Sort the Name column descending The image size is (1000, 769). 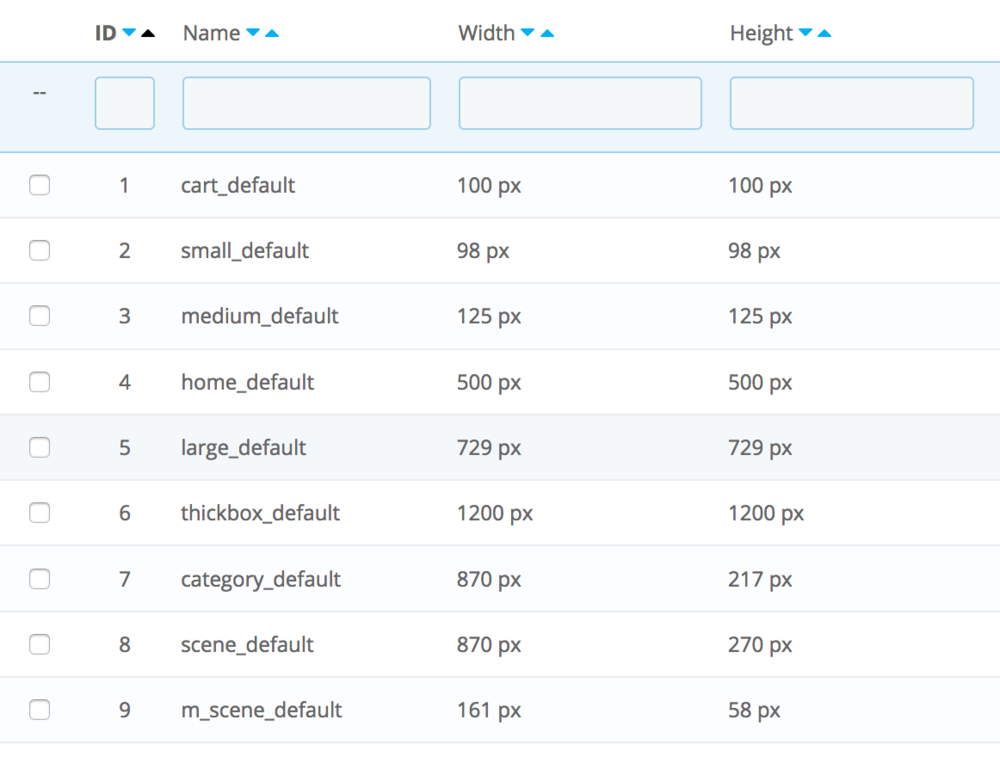pyautogui.click(x=255, y=33)
